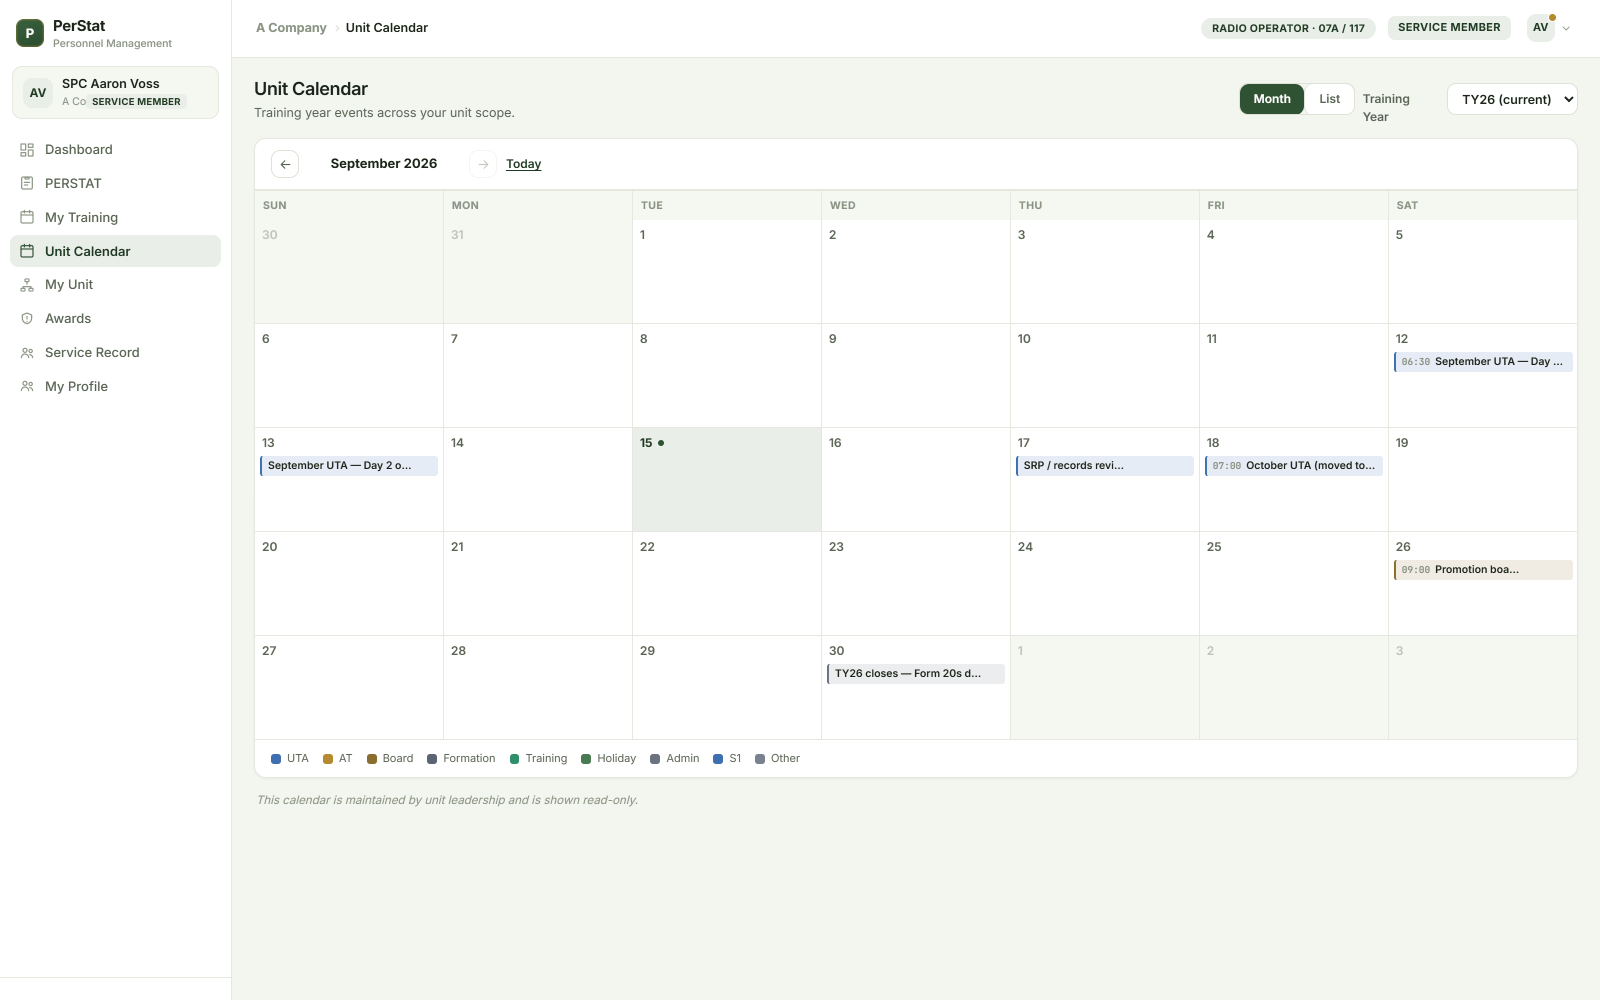Click the My Profile person icon
This screenshot has width=1600, height=1000.
[27, 386]
